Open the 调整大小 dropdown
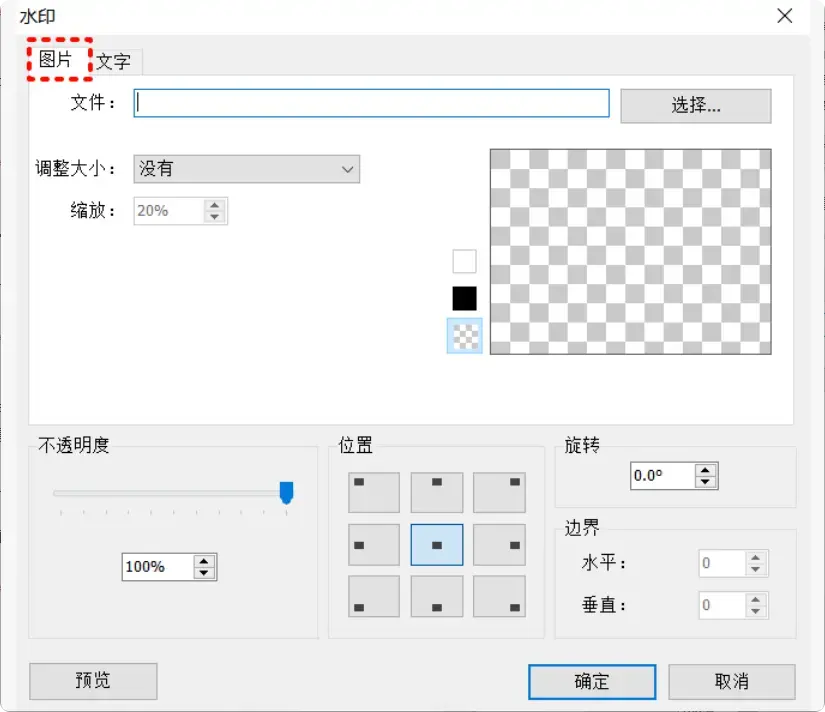Screen dimensions: 825x712 347,169
